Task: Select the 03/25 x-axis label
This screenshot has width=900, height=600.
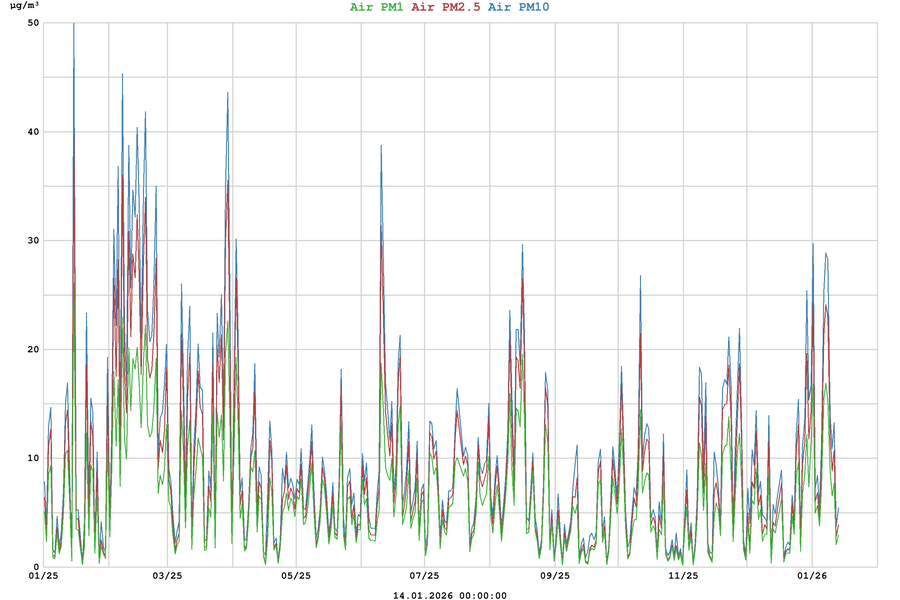Action: pyautogui.click(x=167, y=576)
